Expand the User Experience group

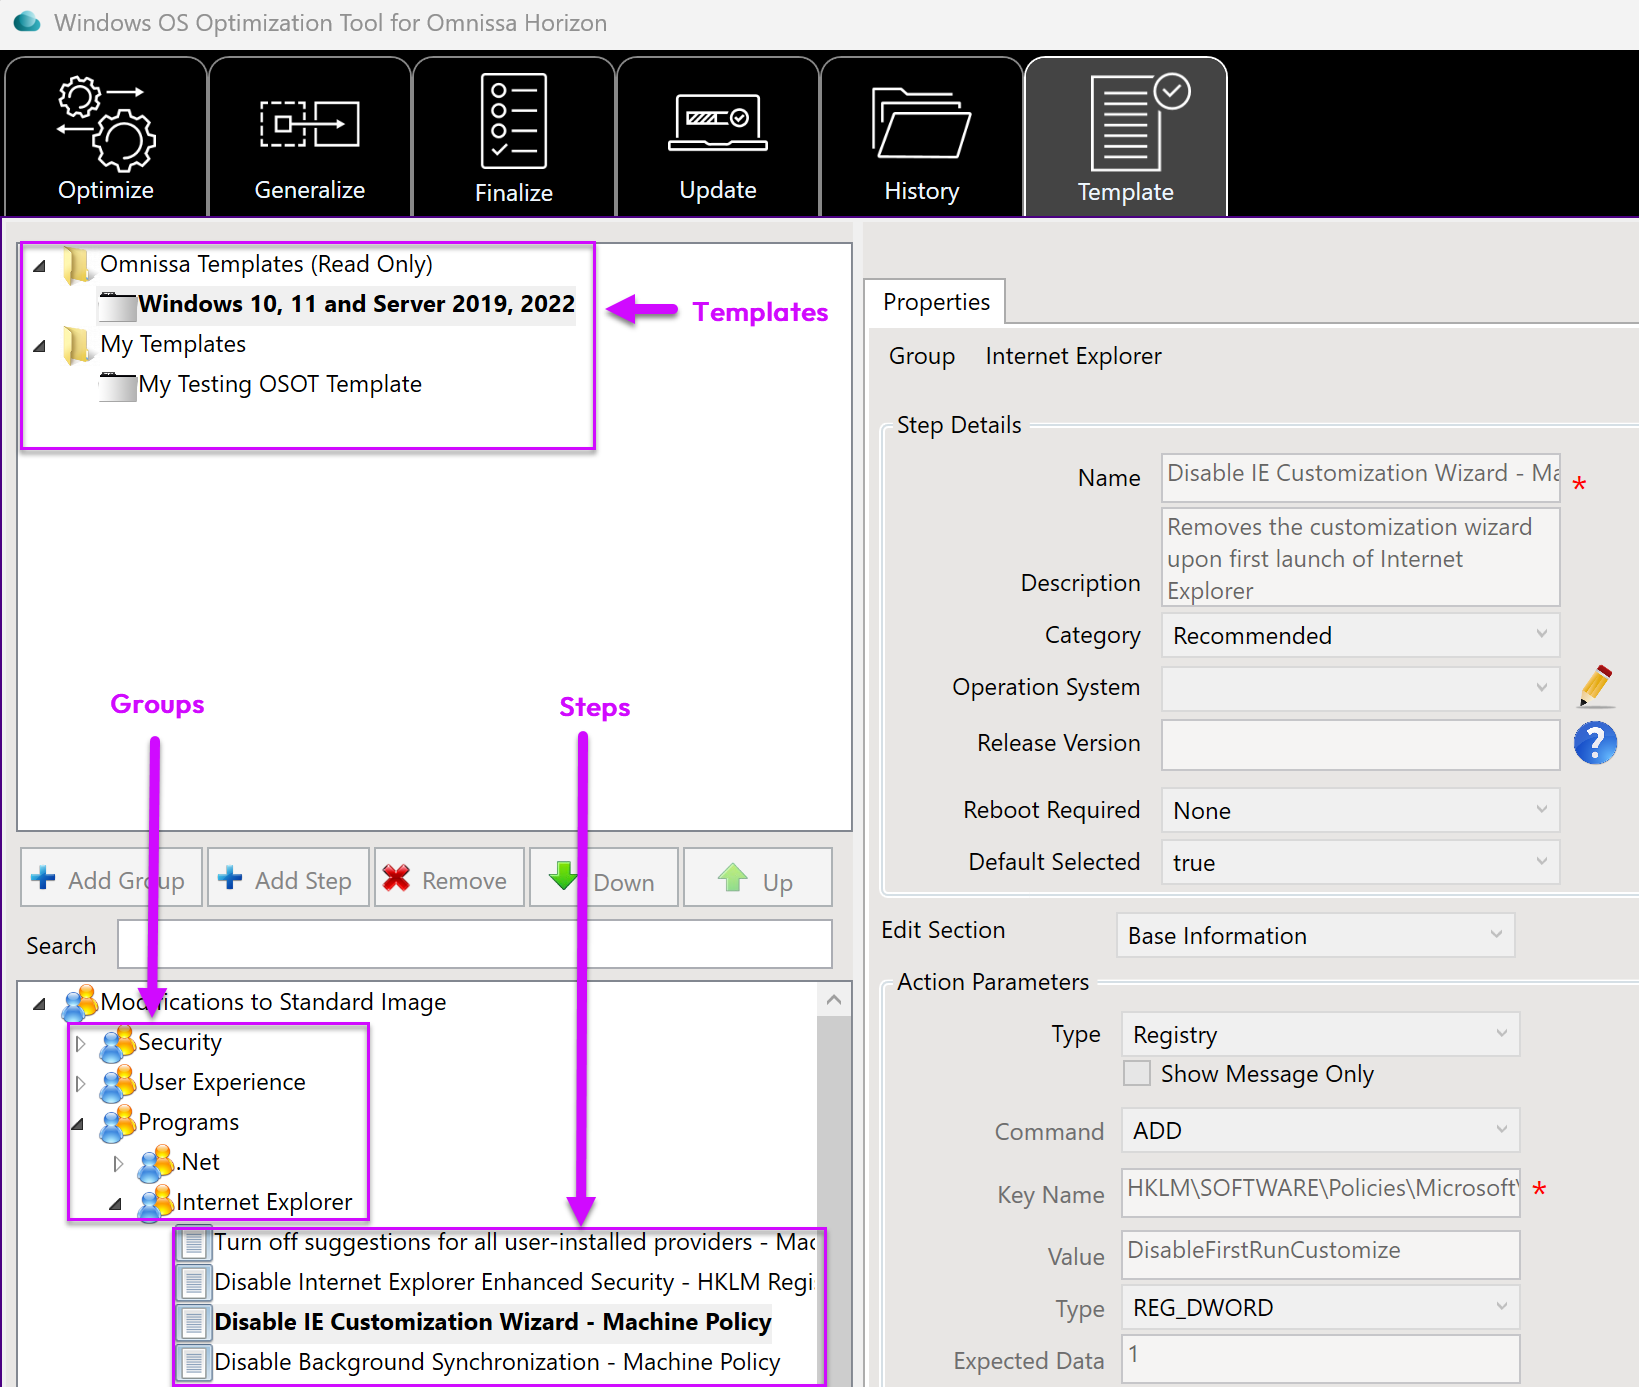[80, 1083]
